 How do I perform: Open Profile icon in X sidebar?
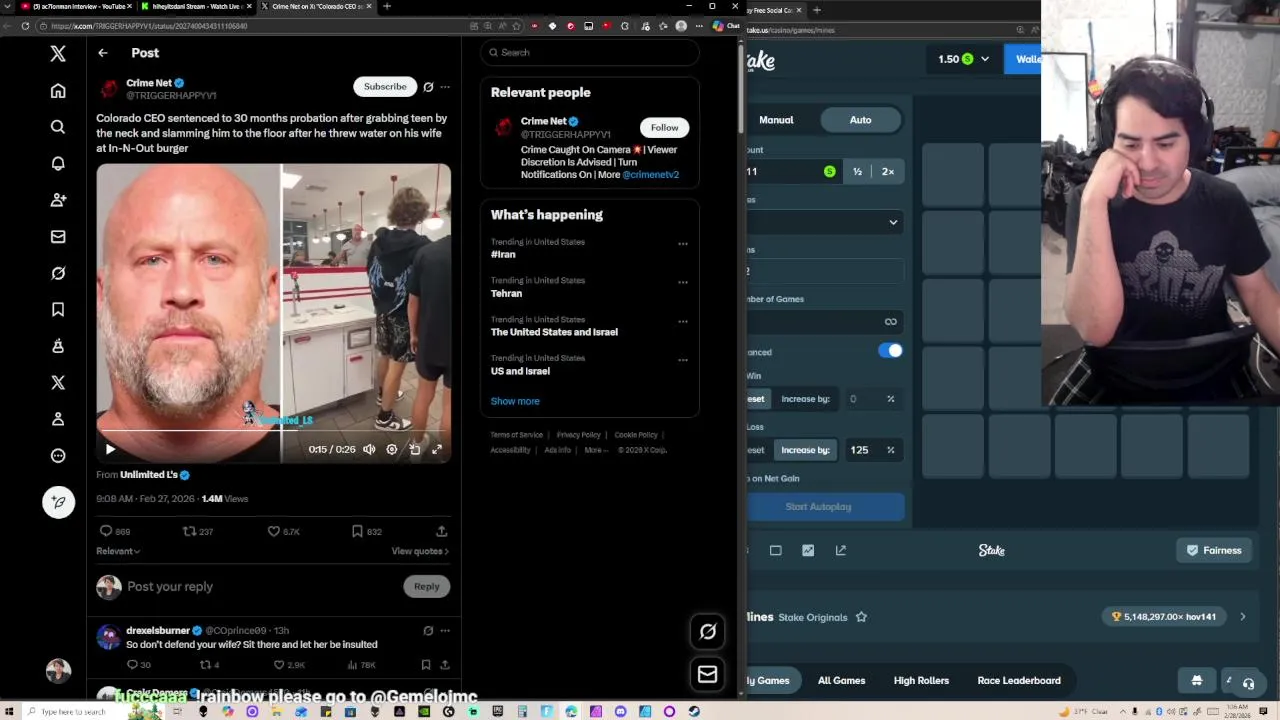(x=58, y=419)
